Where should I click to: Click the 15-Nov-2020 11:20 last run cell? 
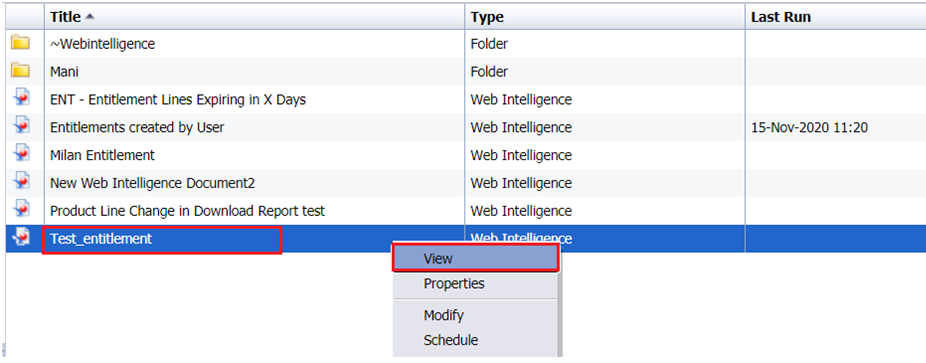point(809,127)
